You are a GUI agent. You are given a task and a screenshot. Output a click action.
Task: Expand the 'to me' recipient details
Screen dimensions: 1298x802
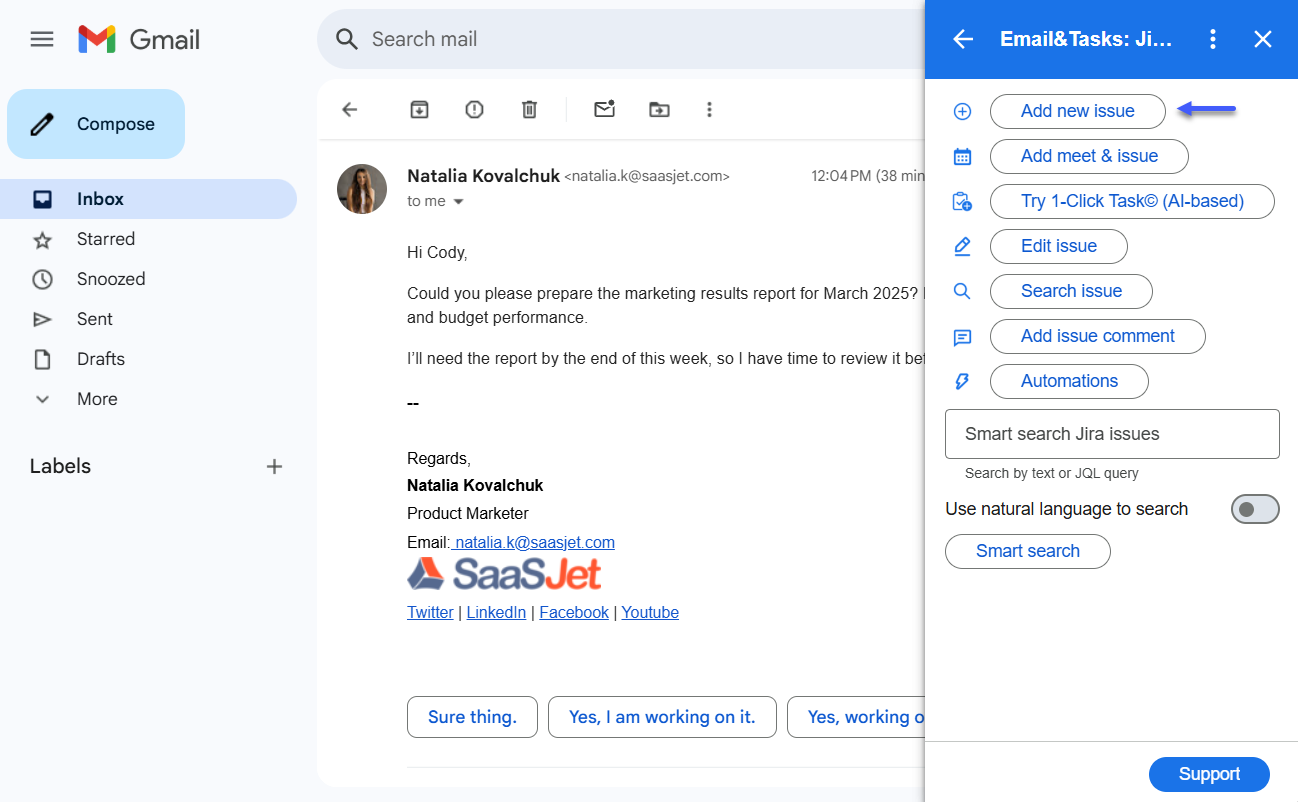(459, 202)
